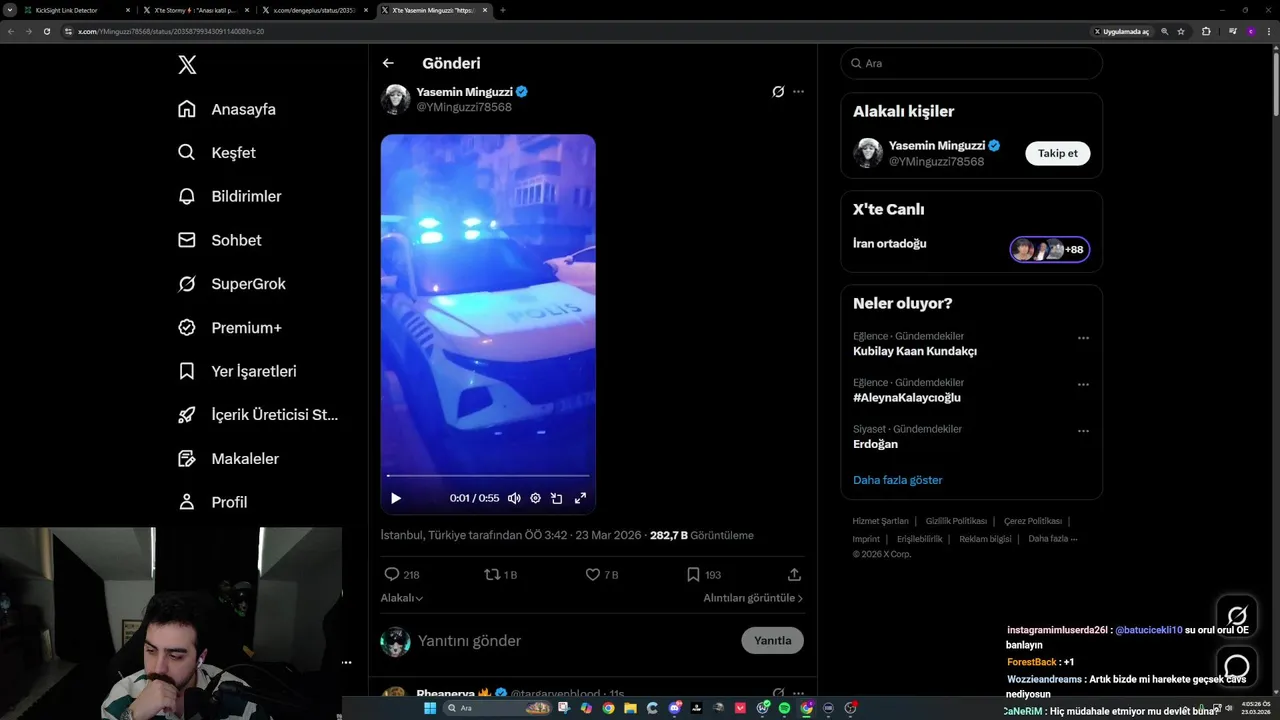This screenshot has width=1280, height=720.
Task: Open İran ortadoğu live space
Action: coord(889,244)
